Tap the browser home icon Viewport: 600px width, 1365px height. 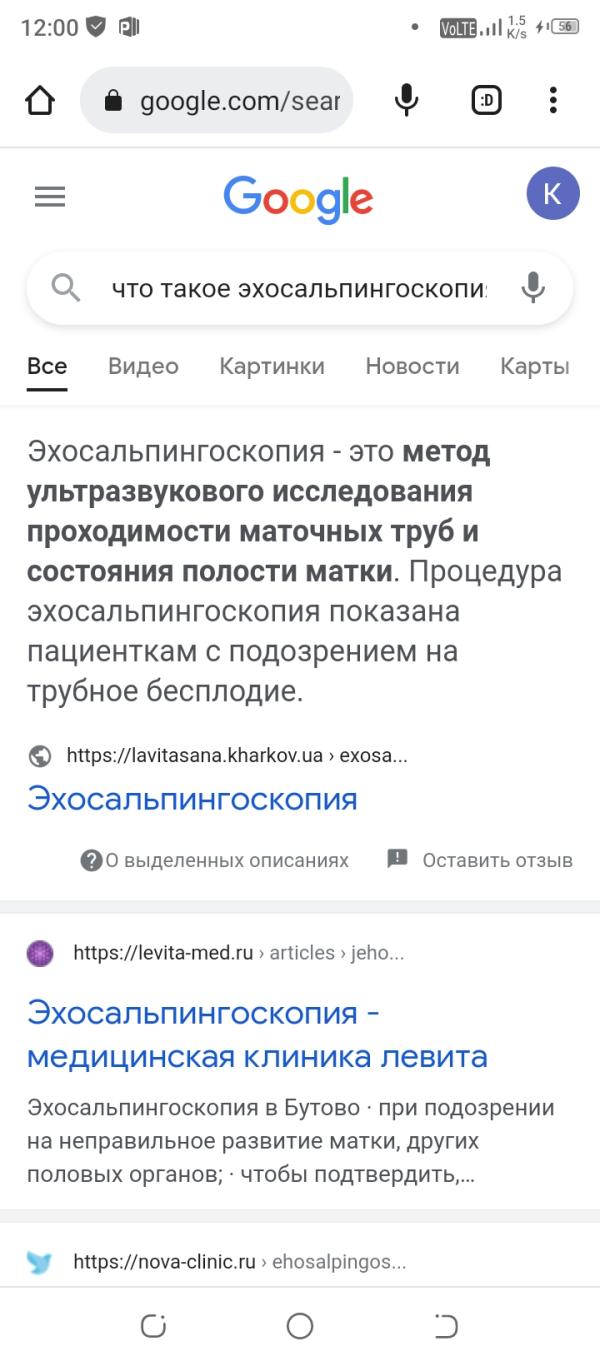tap(40, 100)
